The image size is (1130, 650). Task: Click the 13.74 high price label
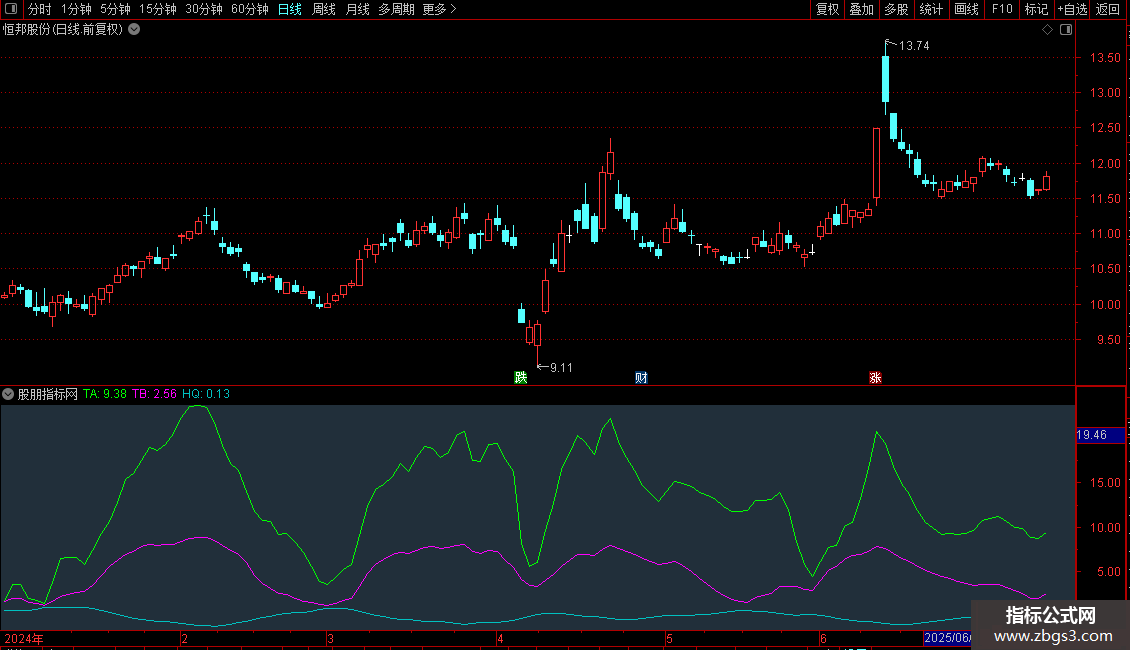tap(914, 45)
